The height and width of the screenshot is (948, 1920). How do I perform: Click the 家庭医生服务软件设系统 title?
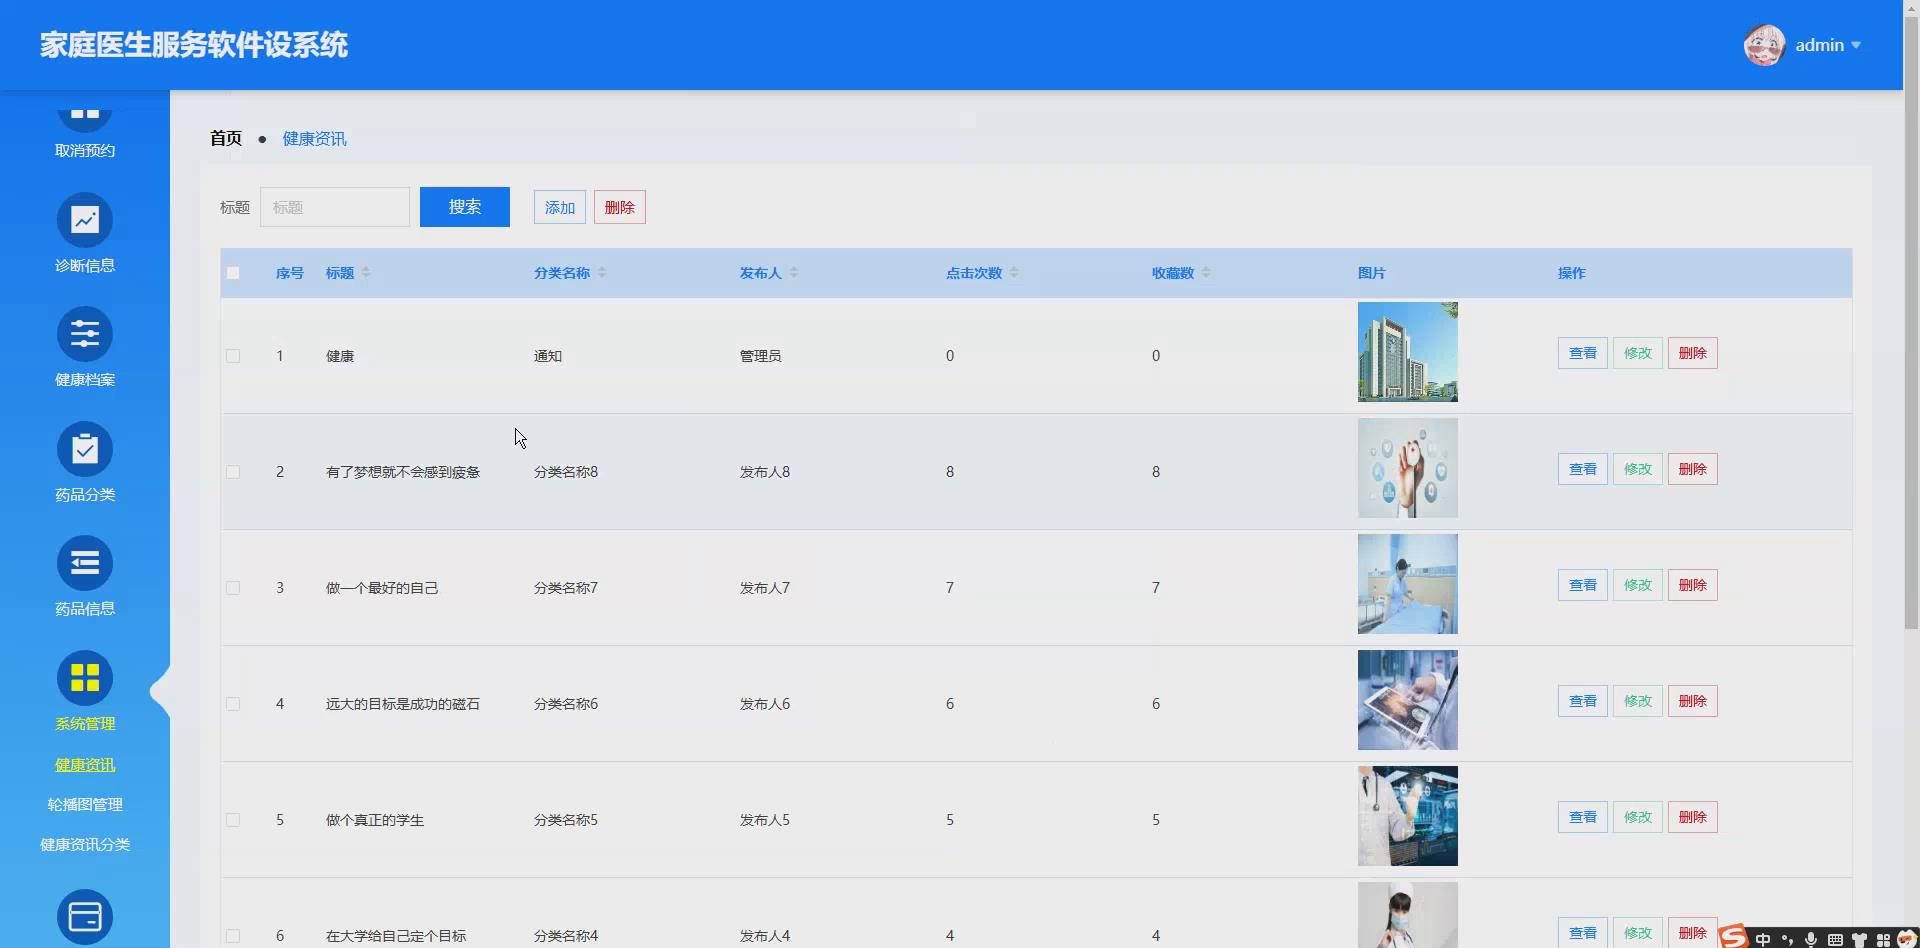coord(194,45)
